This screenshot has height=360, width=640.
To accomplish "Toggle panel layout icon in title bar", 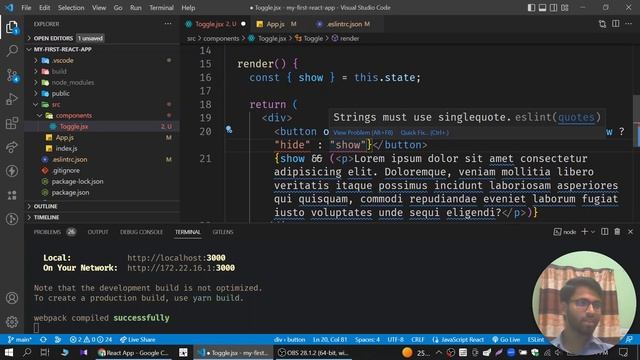I will pos(542,7).
